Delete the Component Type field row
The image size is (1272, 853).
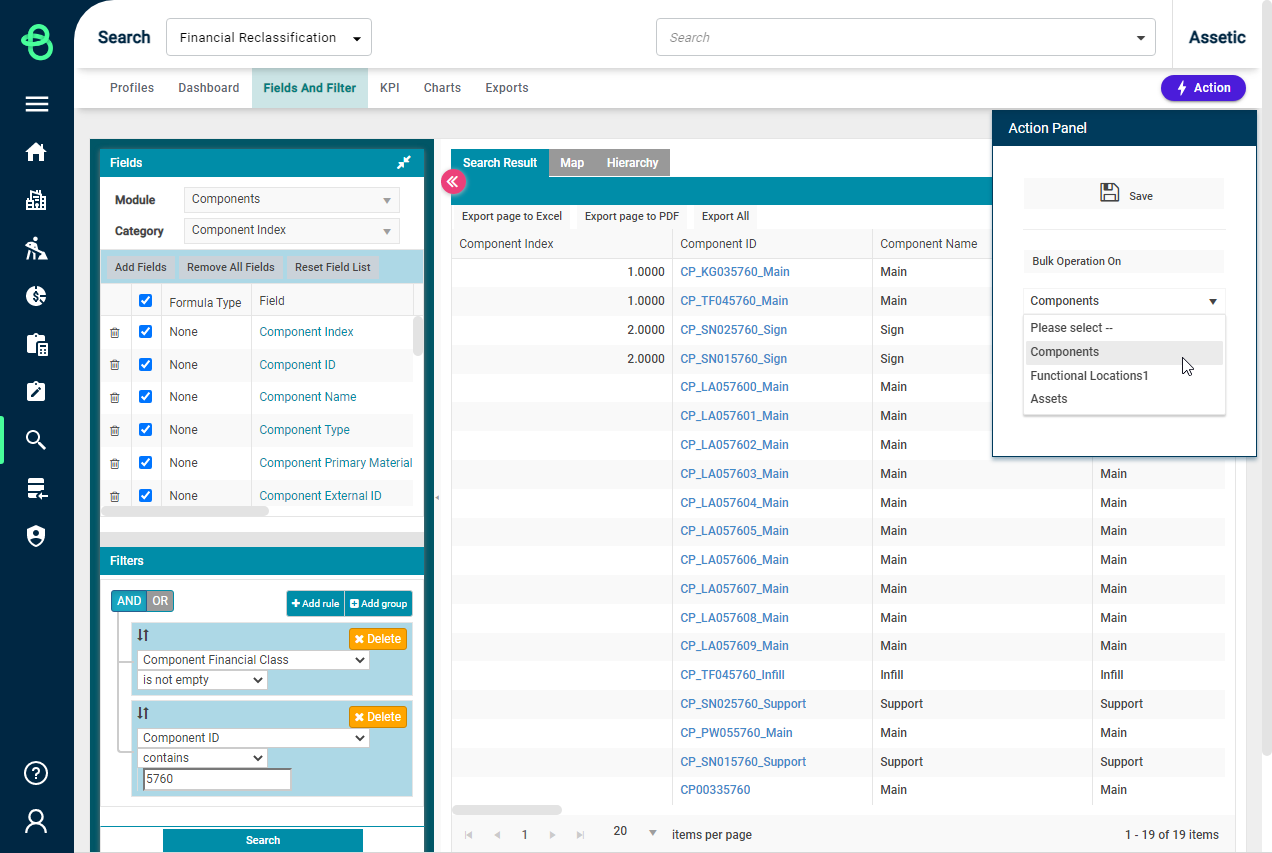[114, 430]
